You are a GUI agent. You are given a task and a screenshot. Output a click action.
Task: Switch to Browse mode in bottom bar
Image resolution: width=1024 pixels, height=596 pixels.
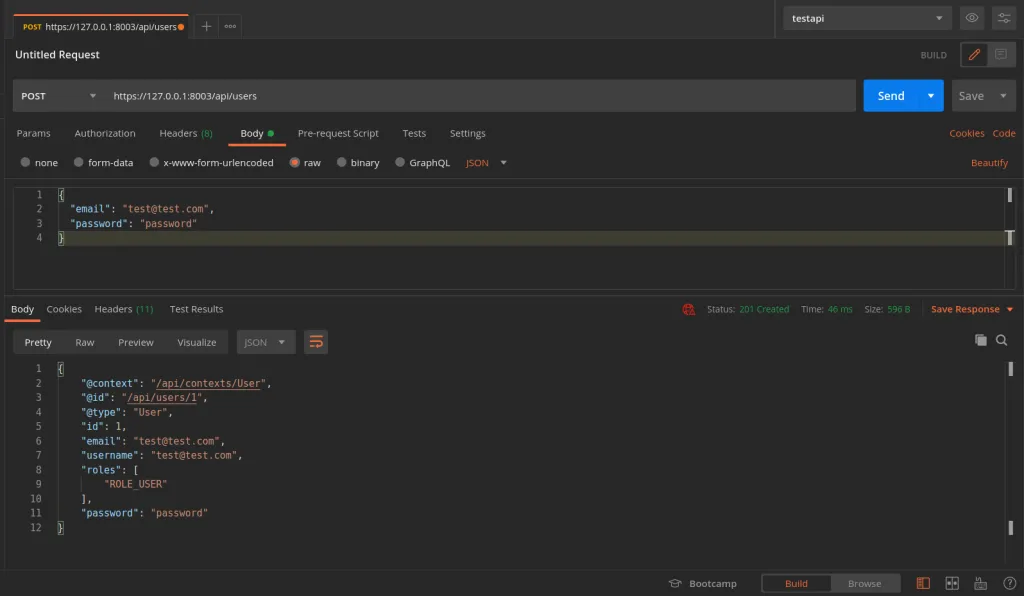(864, 584)
